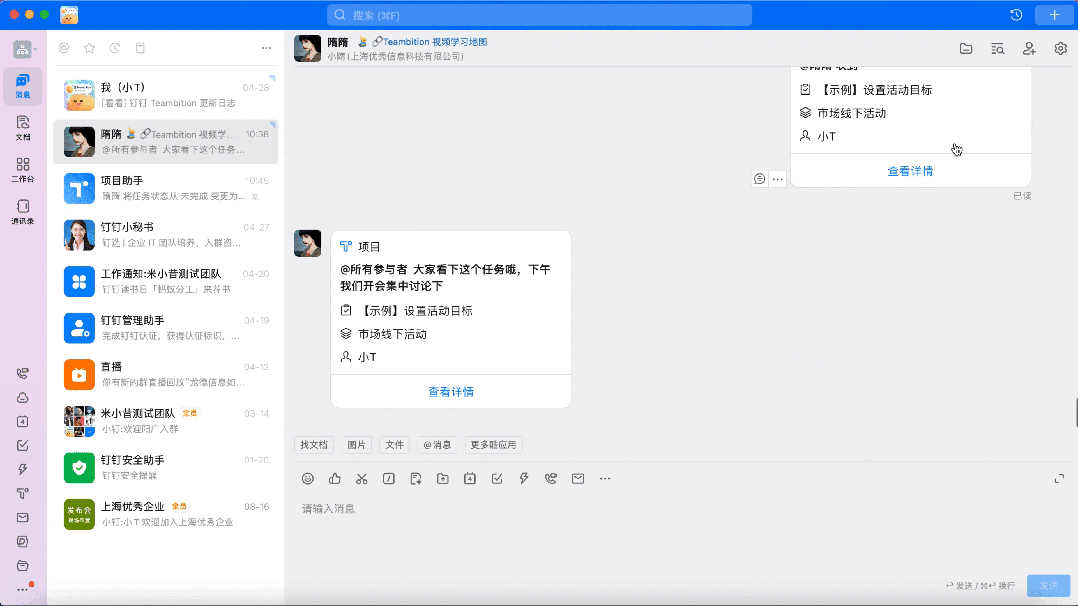Open the group files folder icon
The width and height of the screenshot is (1078, 606).
click(x=966, y=48)
